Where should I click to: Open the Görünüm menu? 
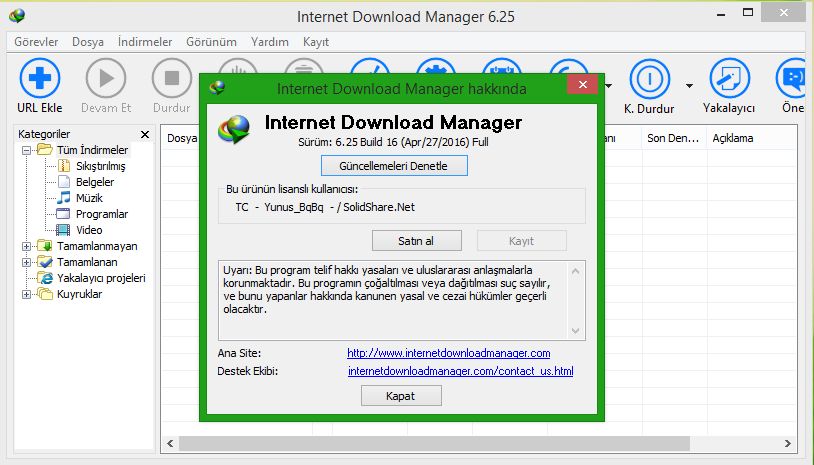[211, 42]
